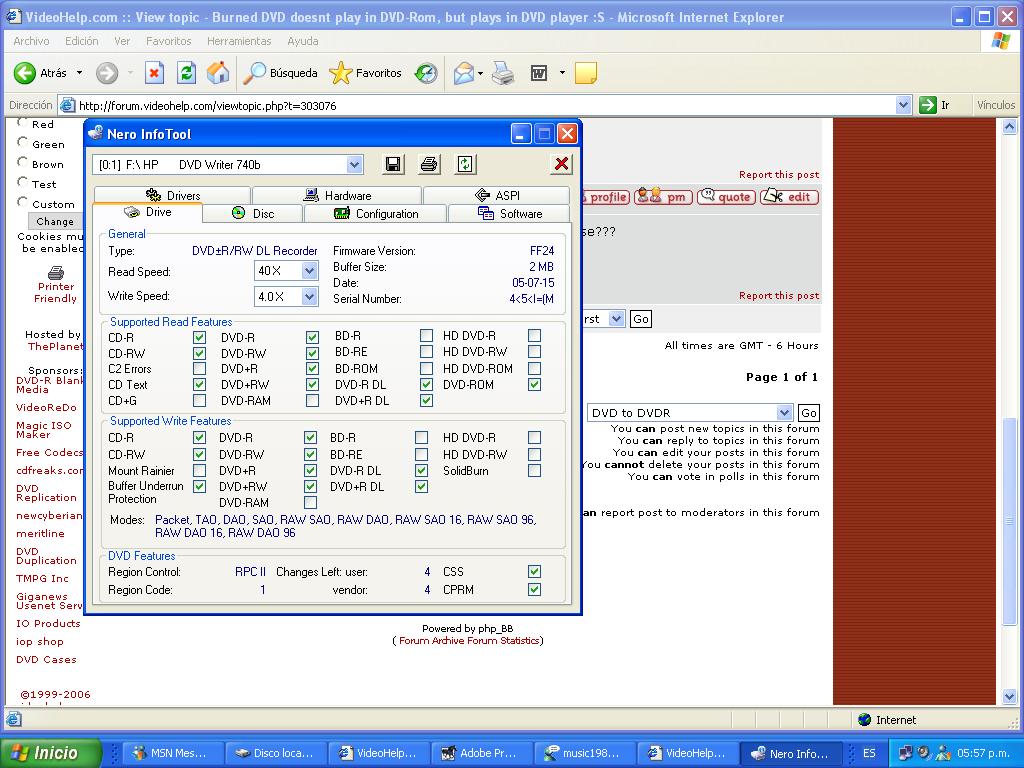Click the Ir go button
1024x768 pixels.
point(935,105)
